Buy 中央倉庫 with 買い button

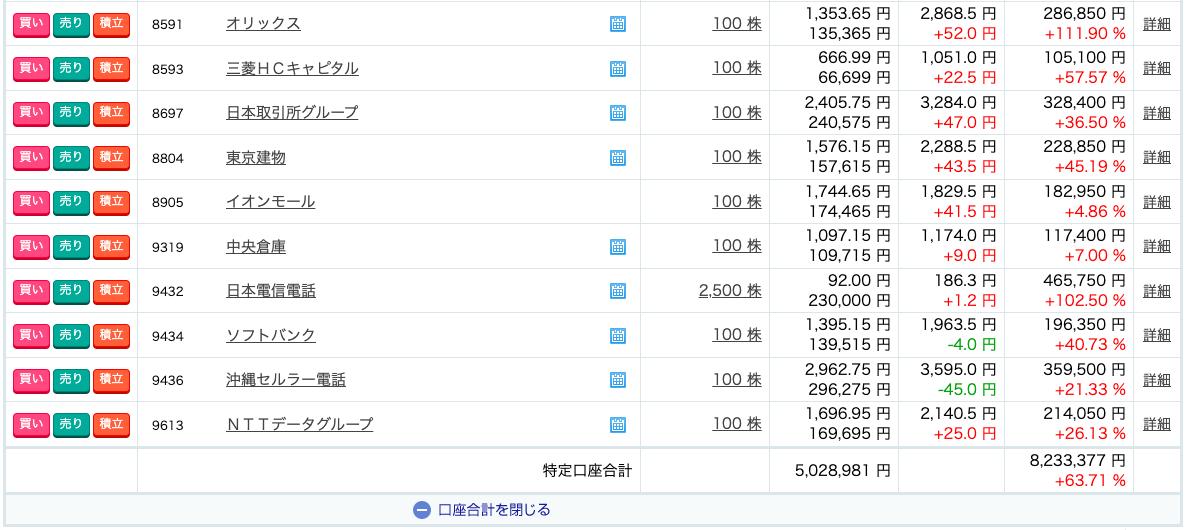(31, 246)
